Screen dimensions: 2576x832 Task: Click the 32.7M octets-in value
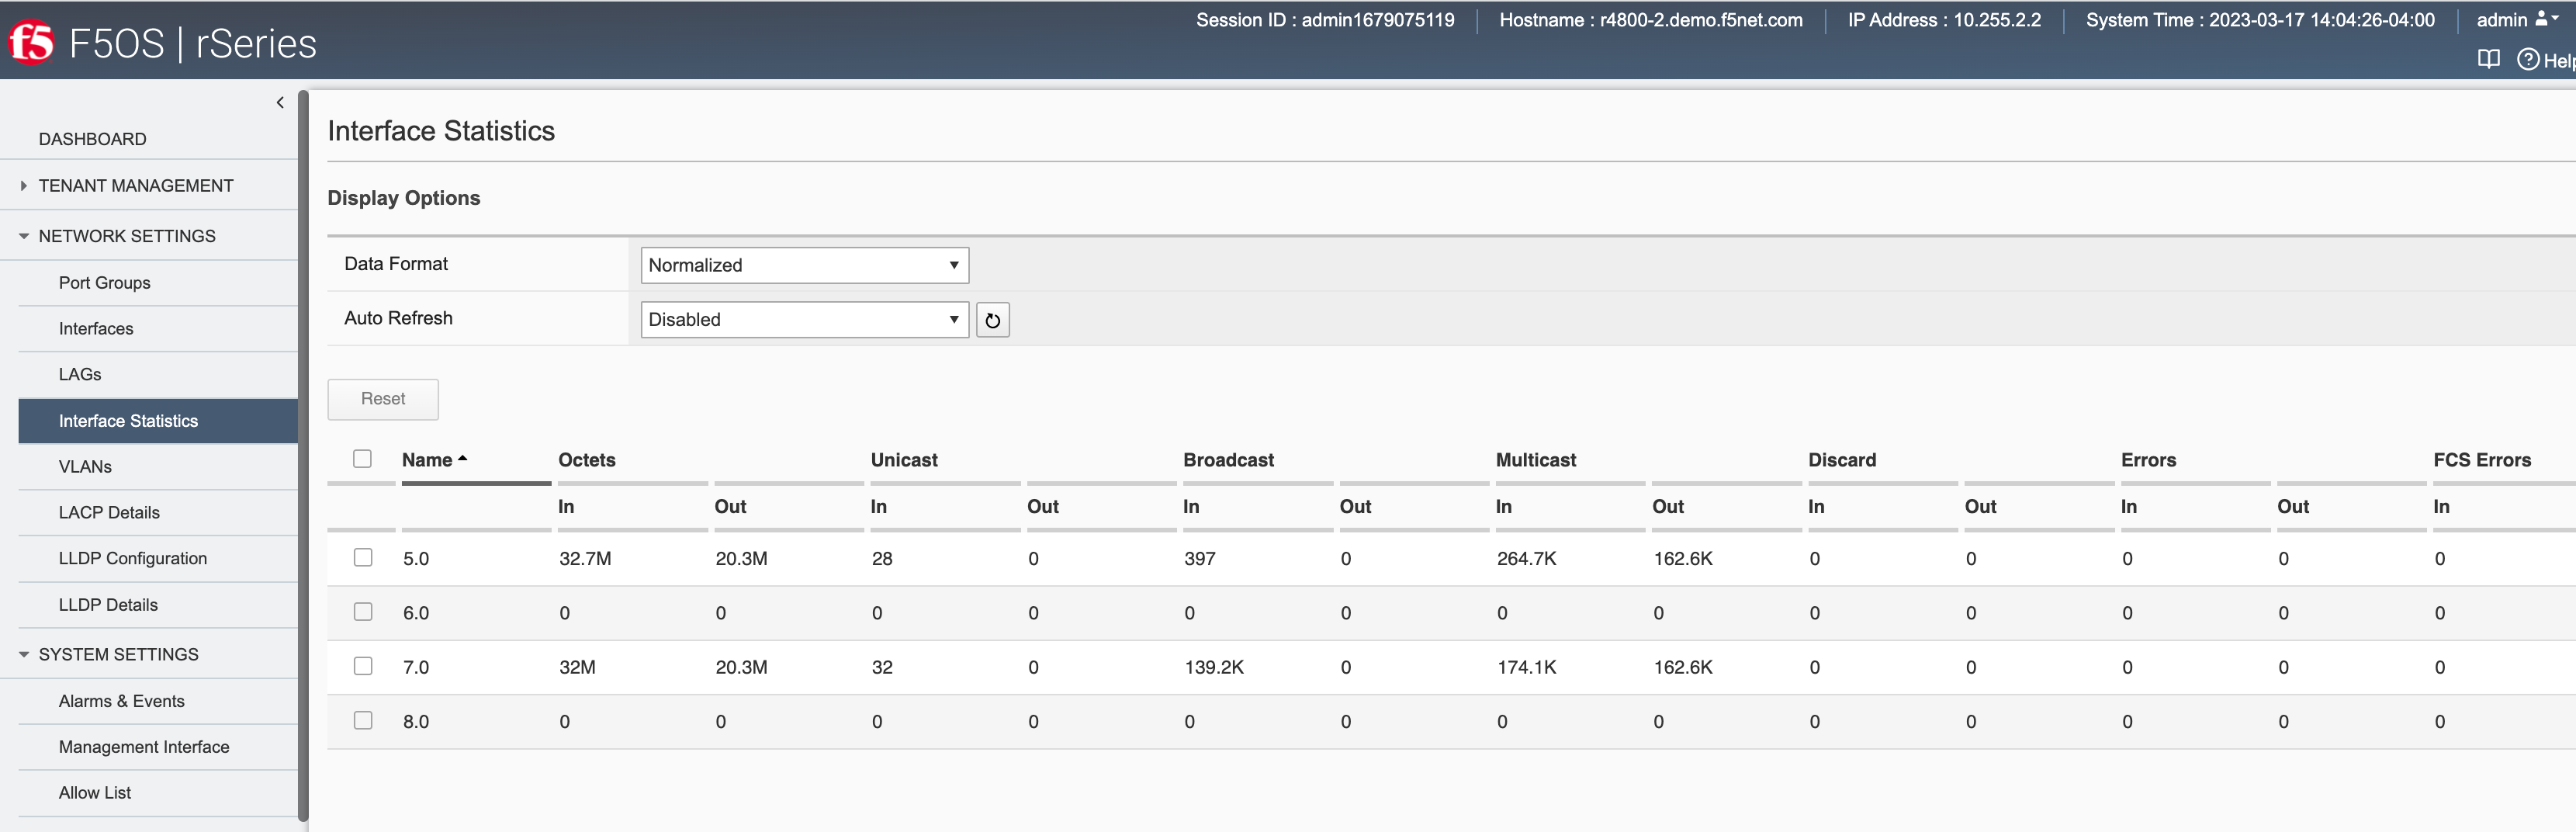click(x=585, y=559)
